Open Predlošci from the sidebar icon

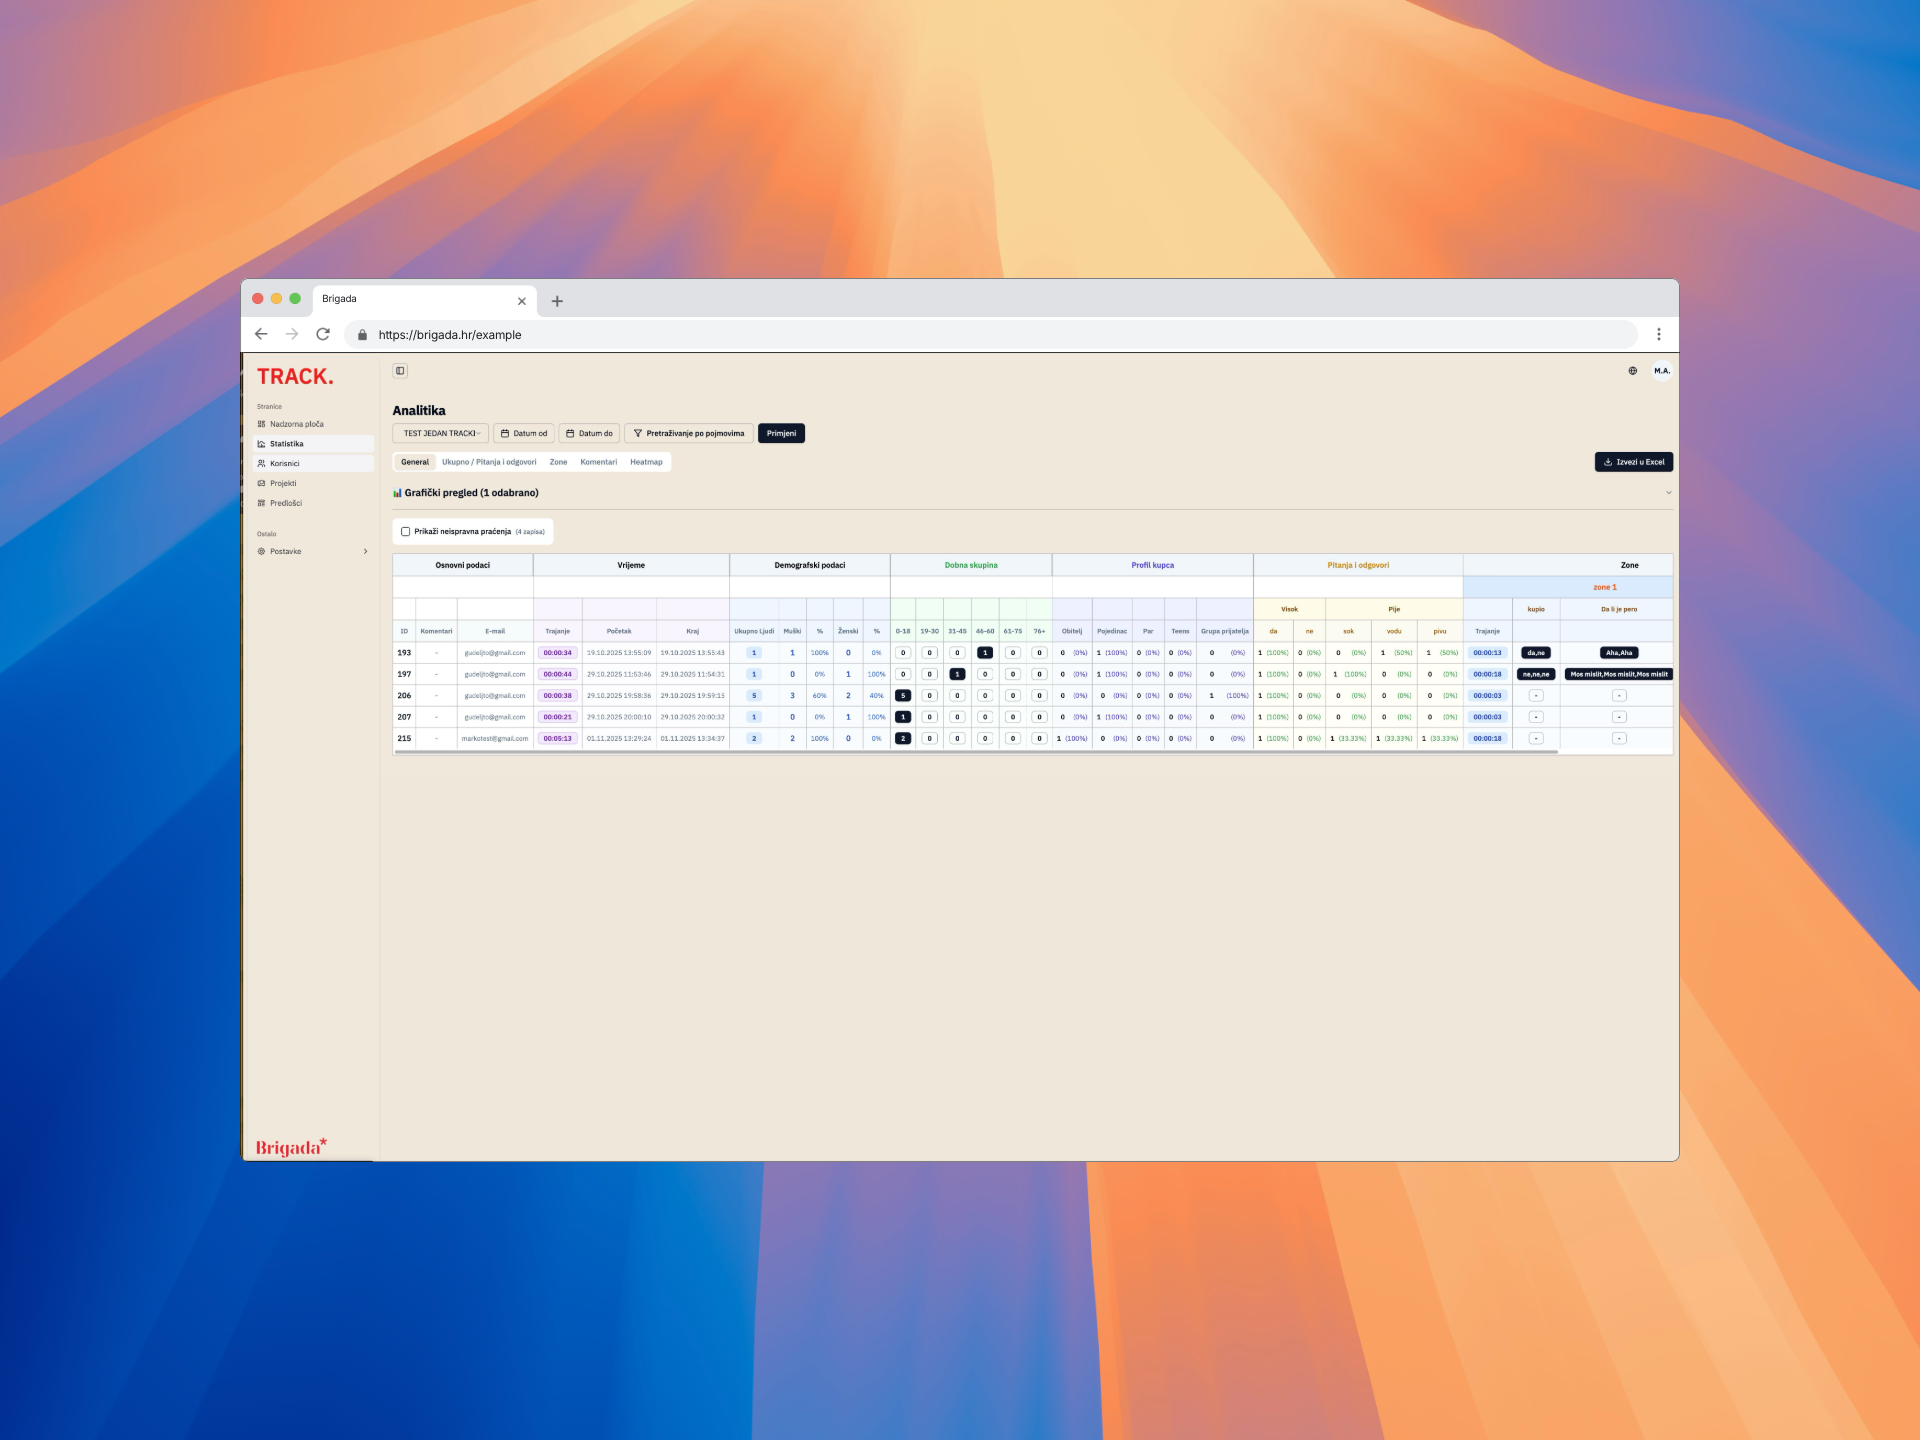pyautogui.click(x=262, y=503)
